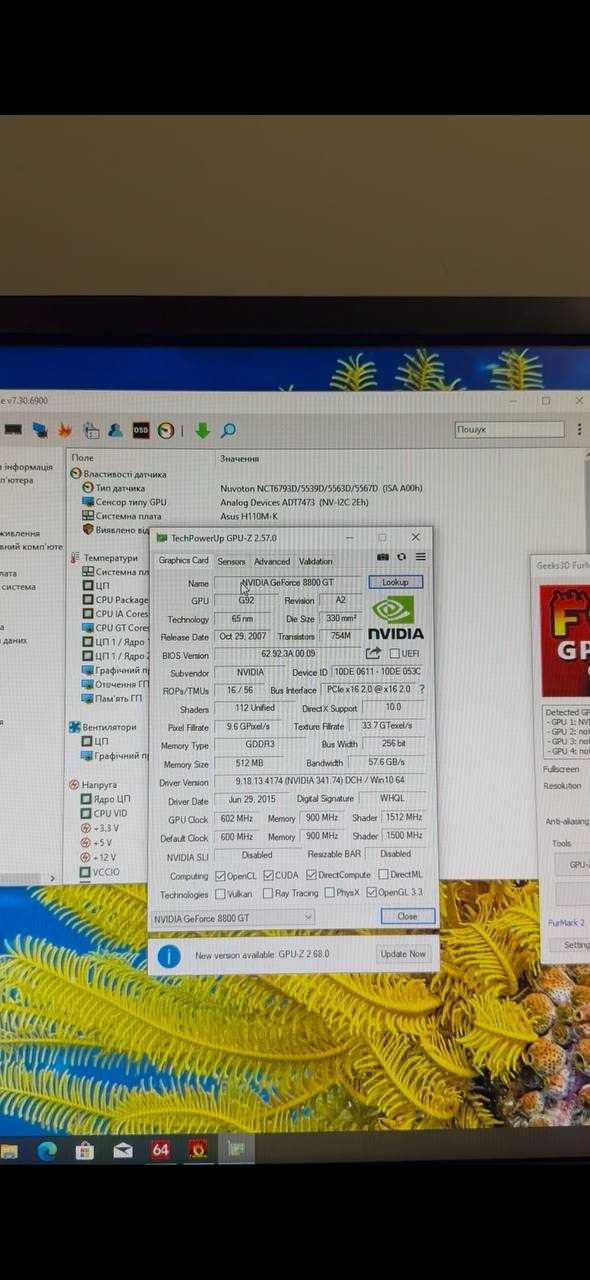590x1280 pixels.
Task: Click the AIDA64 flame stress test icon
Action: [x=65, y=430]
